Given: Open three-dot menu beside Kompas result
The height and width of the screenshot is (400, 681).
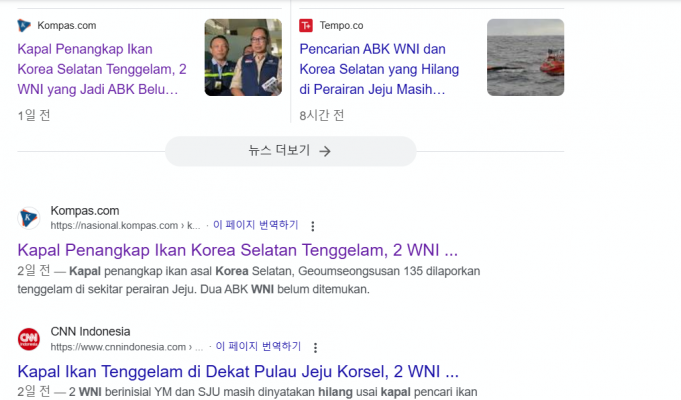Looking at the screenshot, I should click(313, 226).
